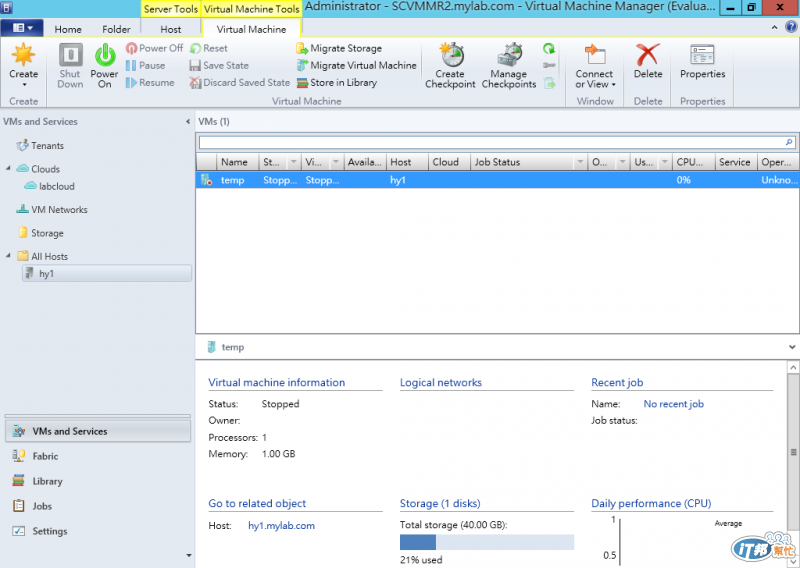Viewport: 800px width, 568px height.
Task: Switch to the Folder ribbon tab
Action: 116,29
